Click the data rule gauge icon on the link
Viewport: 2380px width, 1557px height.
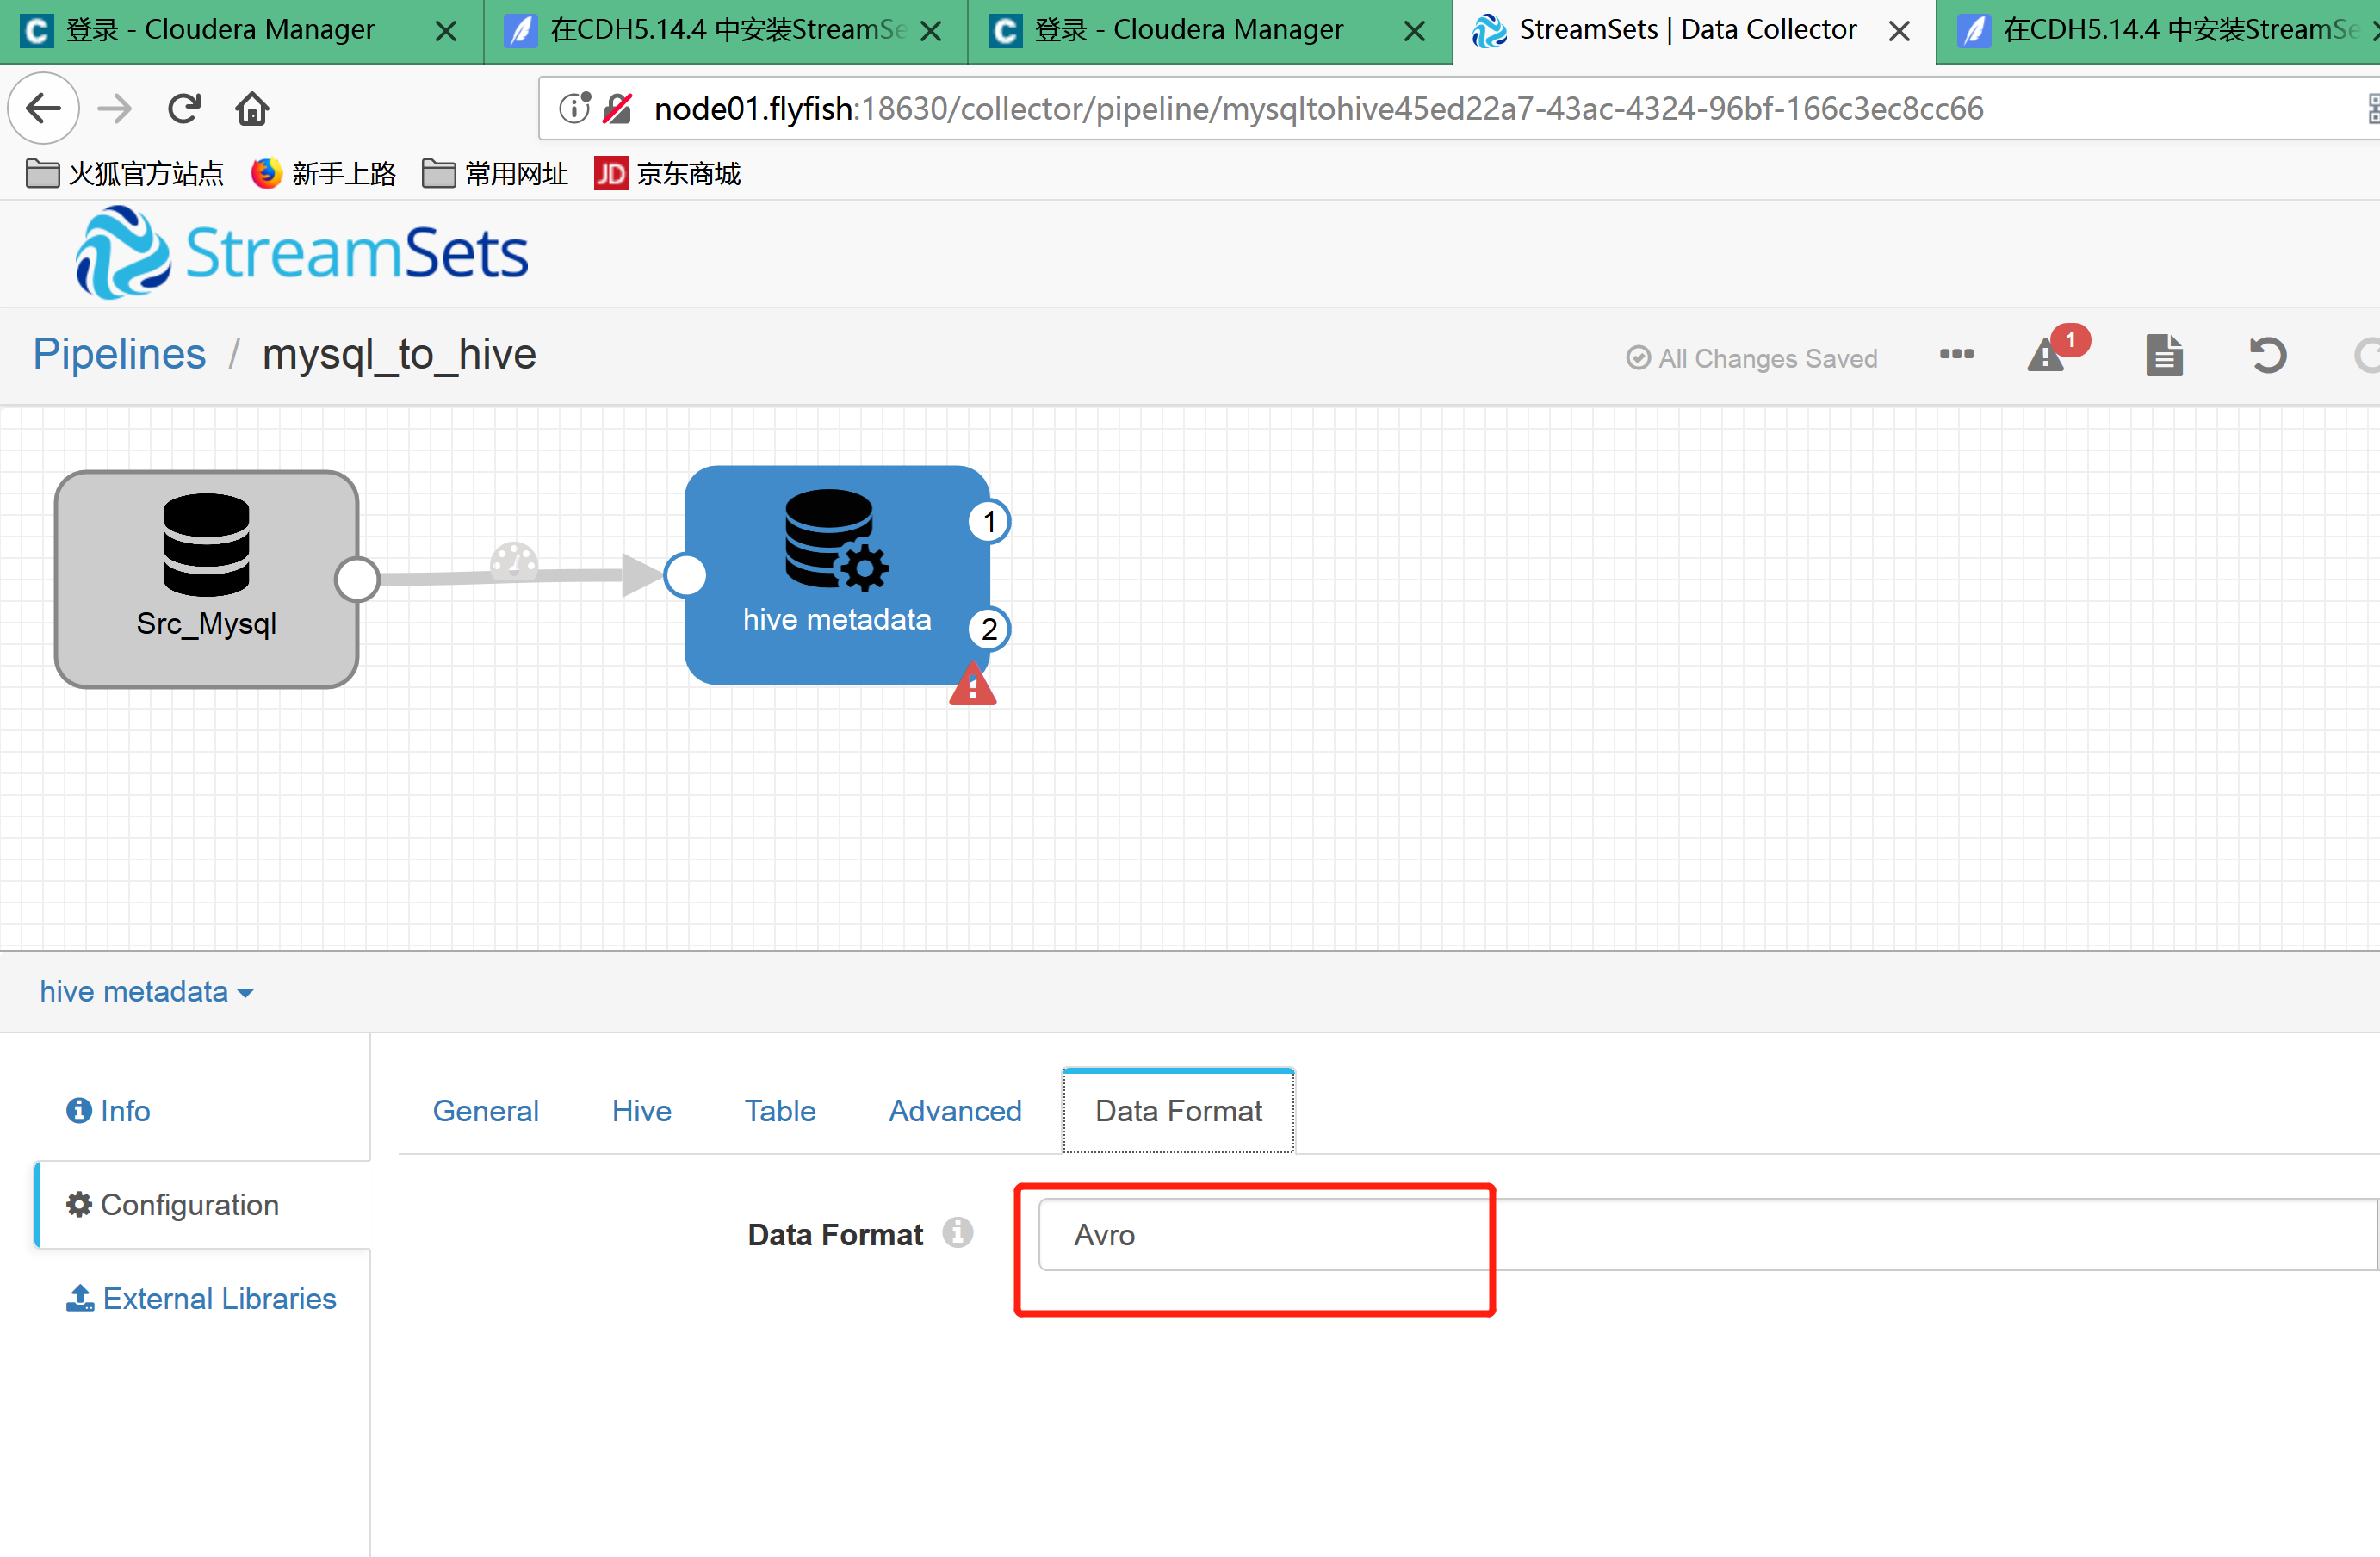(514, 563)
